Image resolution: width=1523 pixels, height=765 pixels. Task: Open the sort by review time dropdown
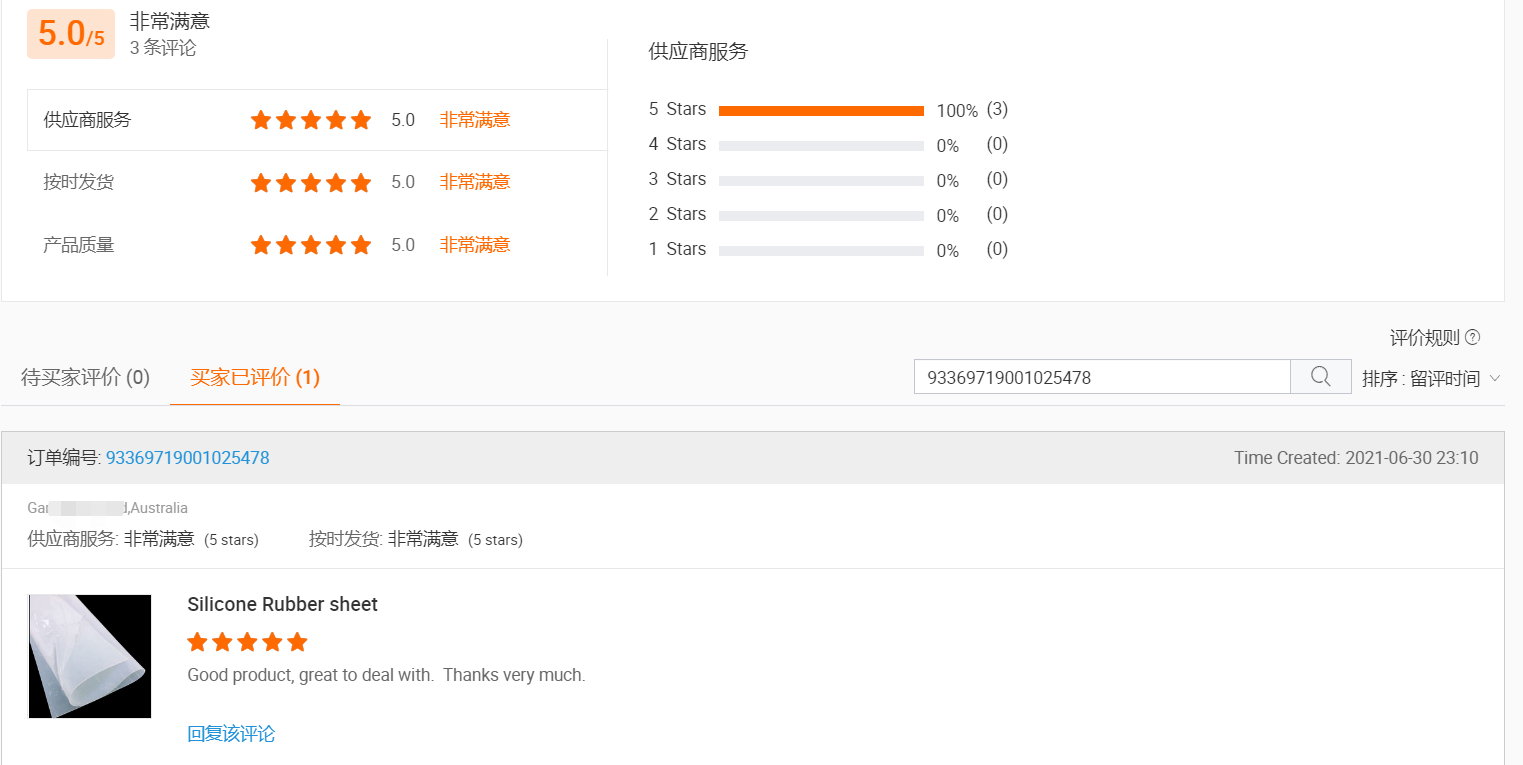point(1431,379)
